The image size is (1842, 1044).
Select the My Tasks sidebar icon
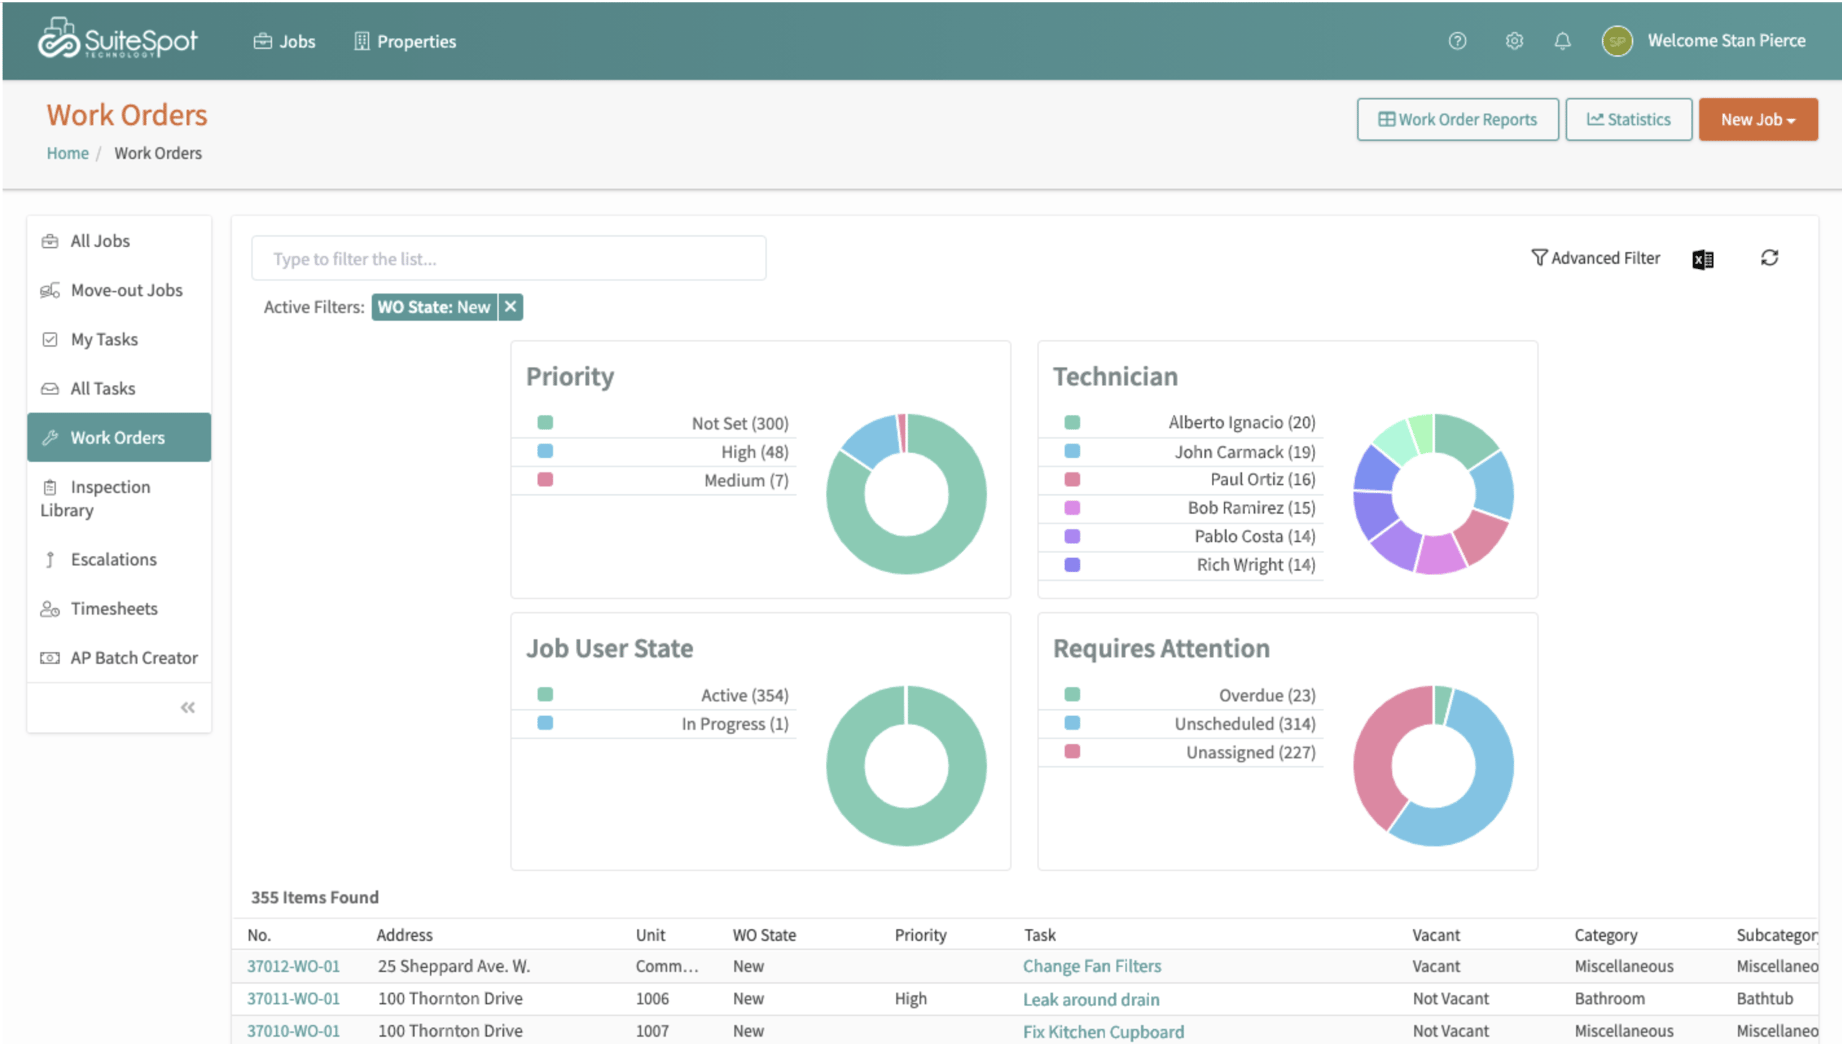[x=50, y=339]
